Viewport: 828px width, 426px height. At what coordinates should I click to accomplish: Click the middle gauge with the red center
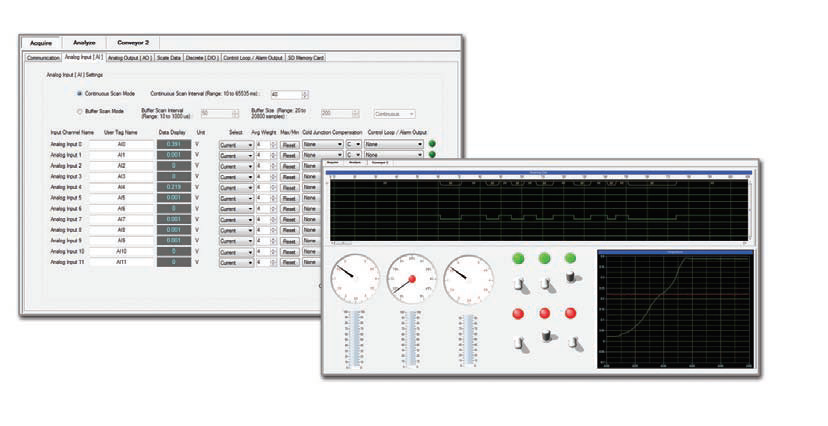(x=411, y=279)
